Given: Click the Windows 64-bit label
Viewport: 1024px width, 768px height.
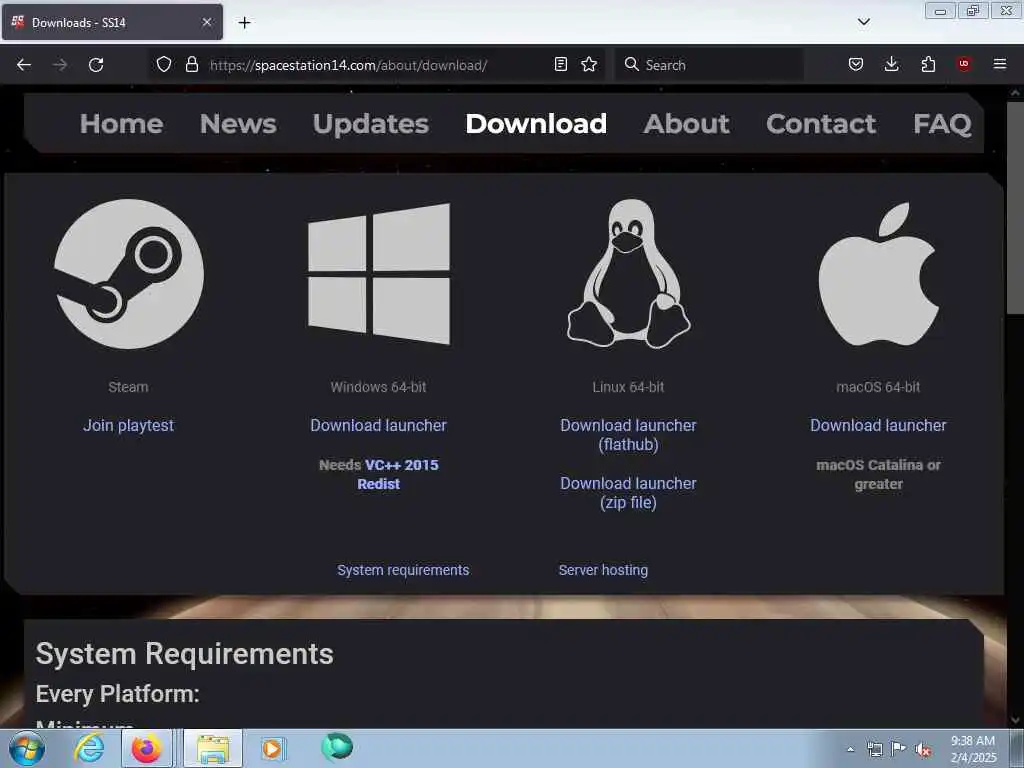Looking at the screenshot, I should (x=379, y=387).
